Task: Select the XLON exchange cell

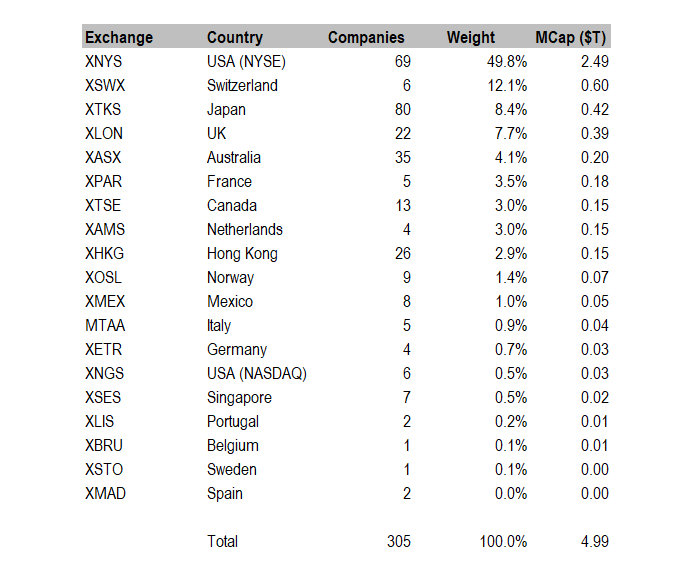Action: (105, 134)
